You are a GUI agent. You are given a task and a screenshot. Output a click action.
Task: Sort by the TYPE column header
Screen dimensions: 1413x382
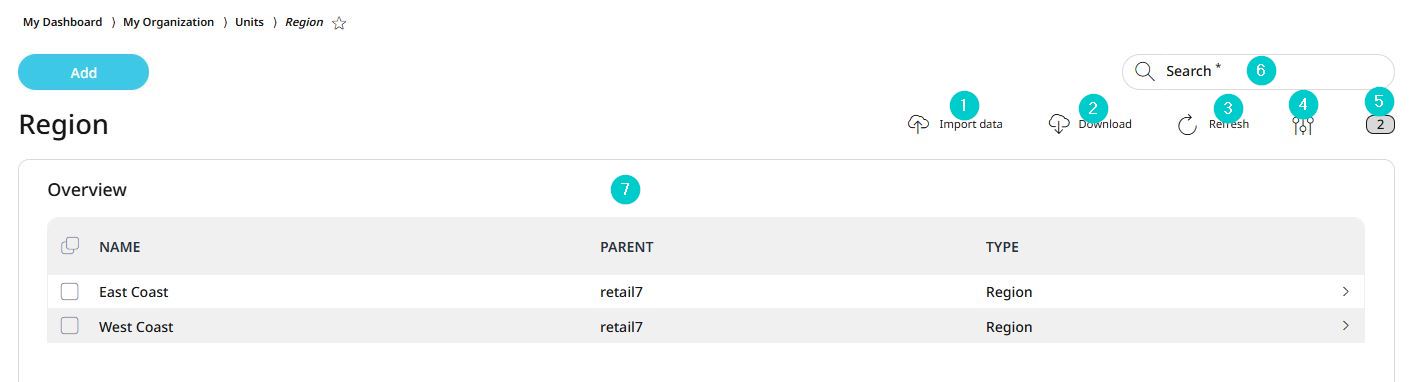tap(1002, 247)
